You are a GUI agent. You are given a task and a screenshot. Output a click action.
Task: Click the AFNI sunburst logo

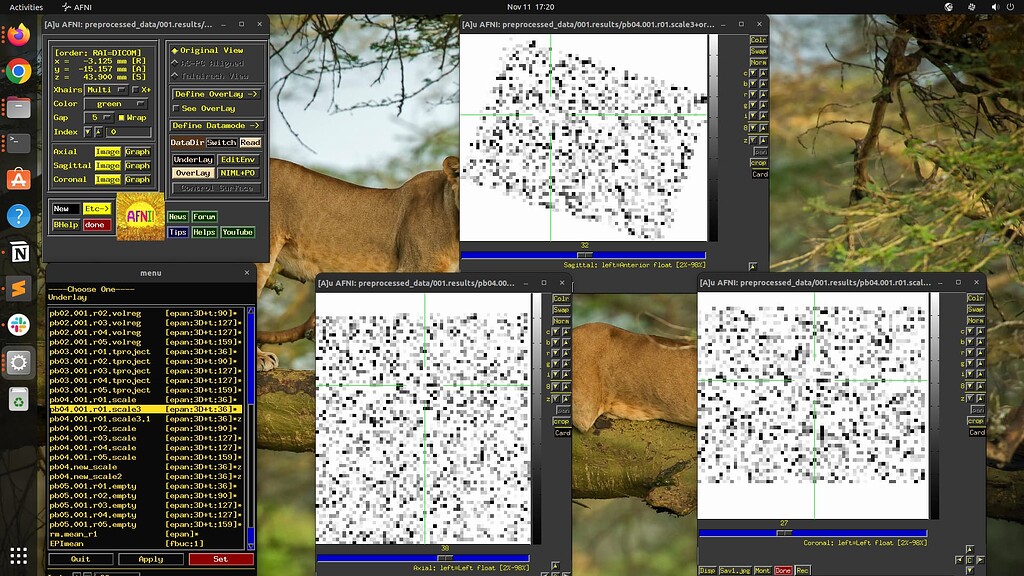click(140, 216)
